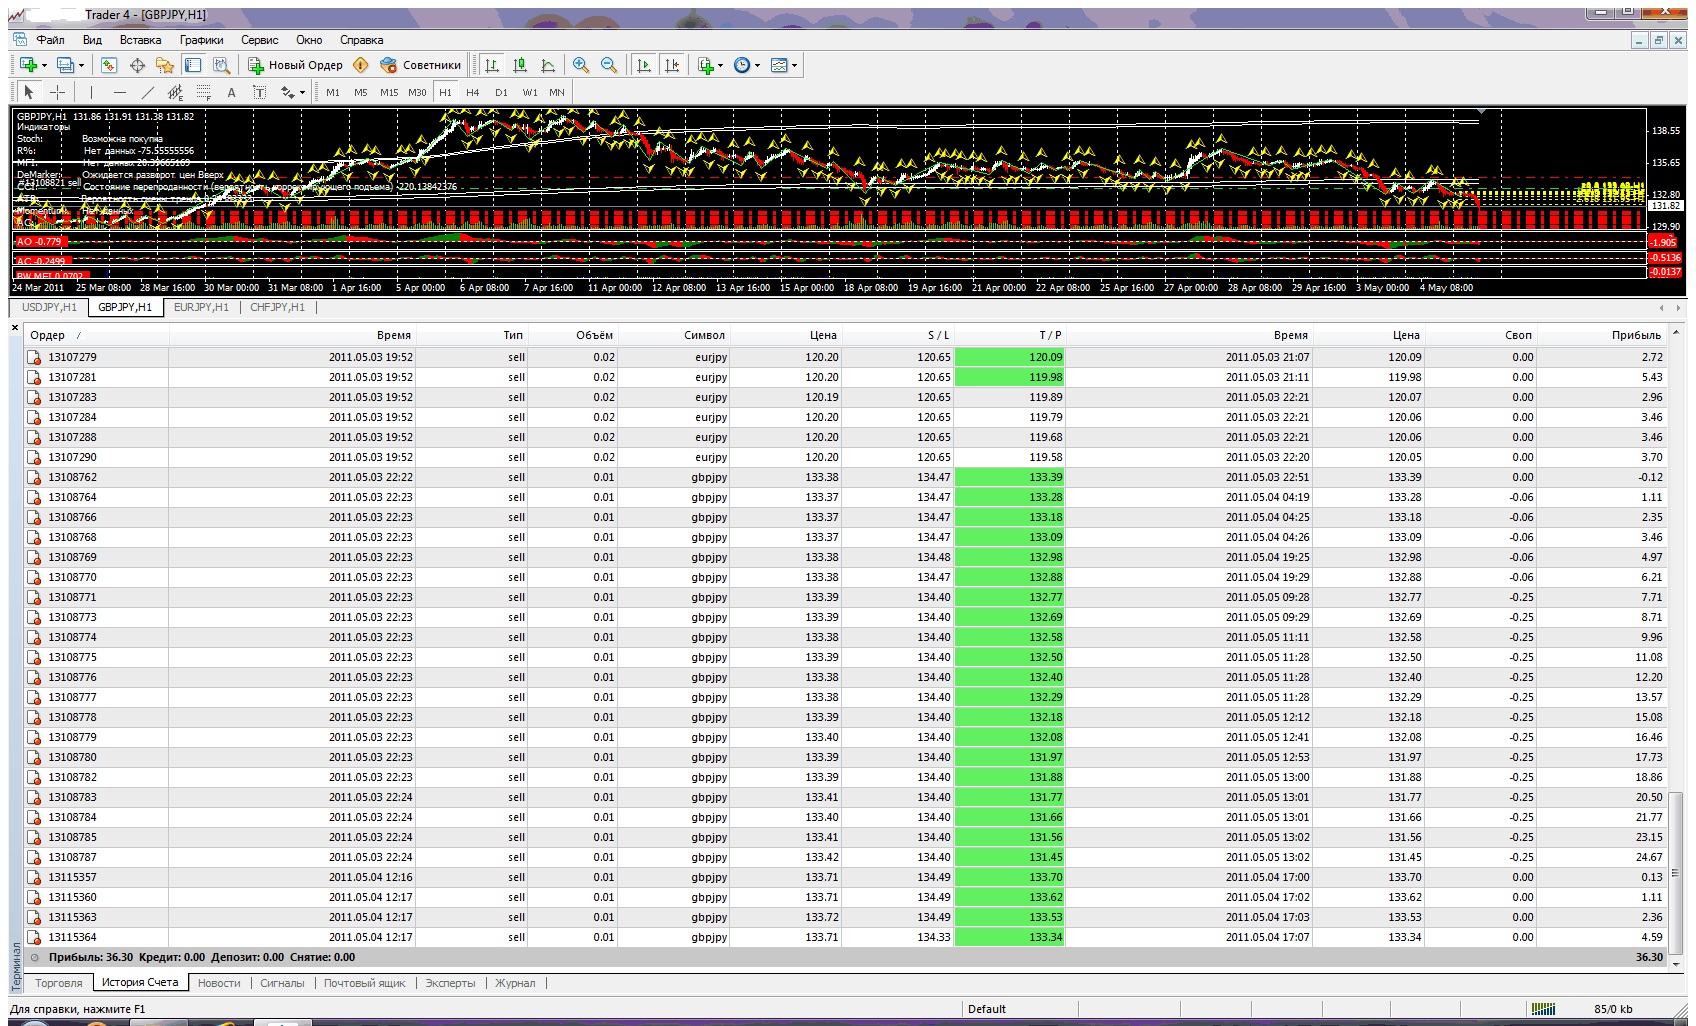Open the Журнал terminal tab
Viewport: 1696px width, 1026px height.
515,983
